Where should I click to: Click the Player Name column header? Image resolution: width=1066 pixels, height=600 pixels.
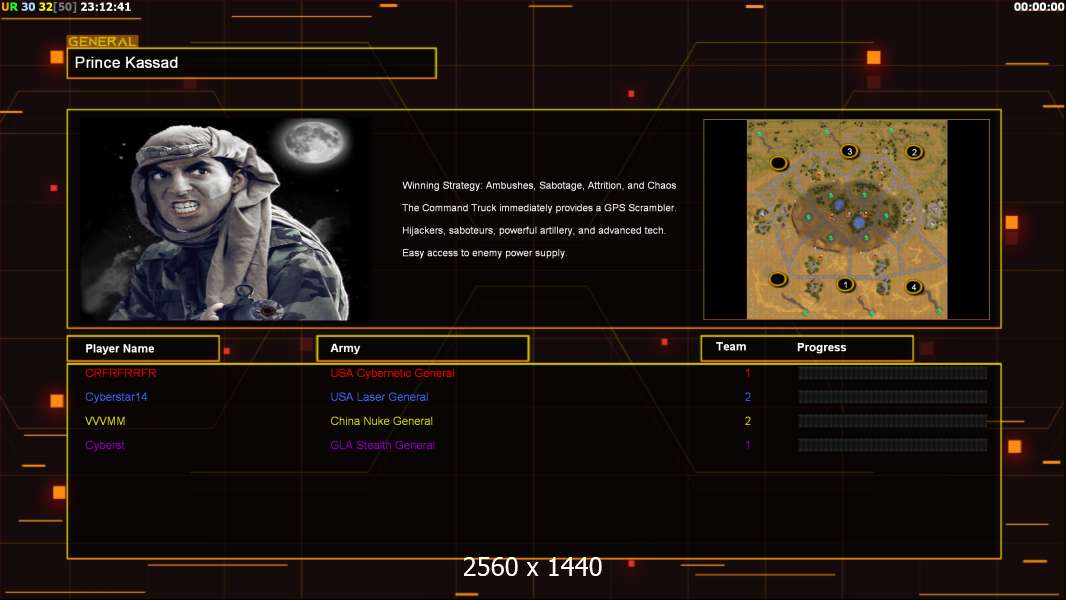coord(143,349)
